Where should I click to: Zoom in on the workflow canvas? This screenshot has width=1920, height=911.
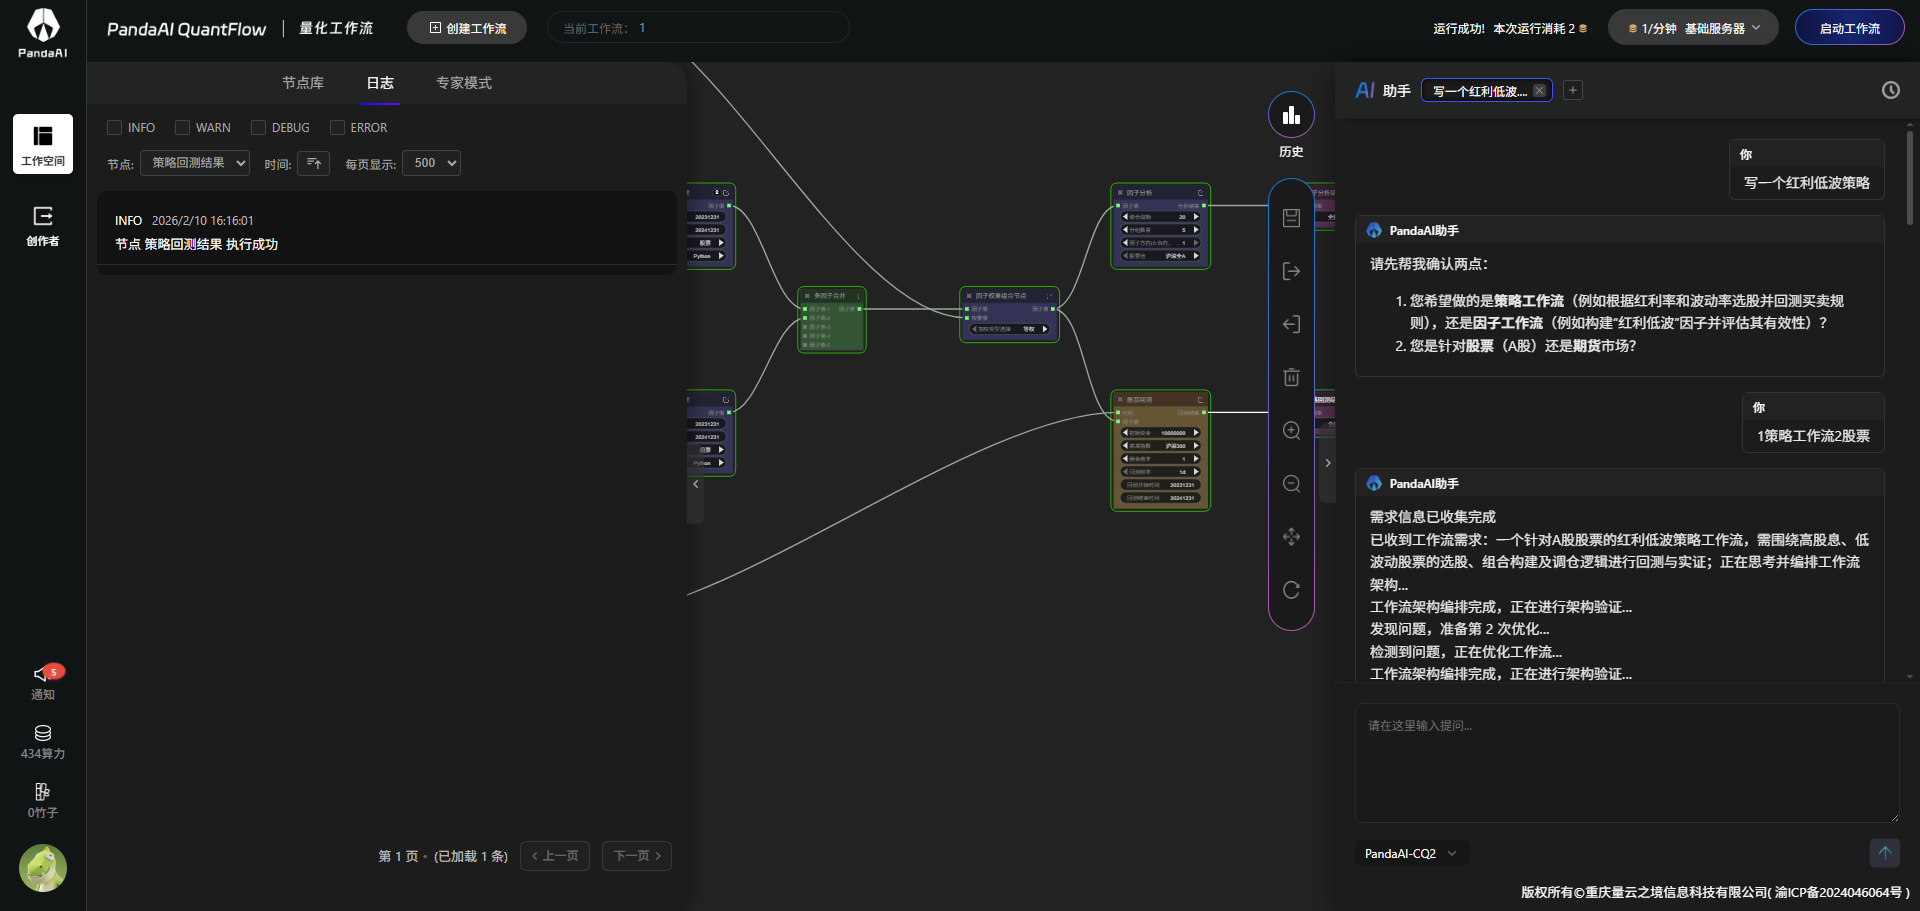1291,430
